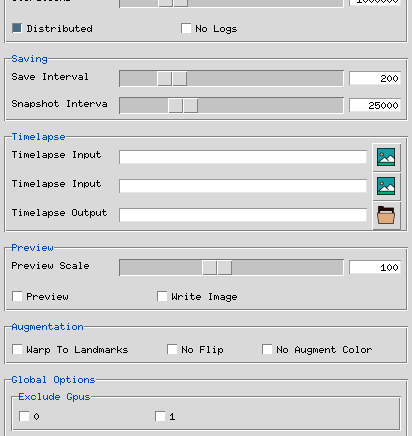Click the Timelapse Output label
The height and width of the screenshot is (436, 412).
point(59,213)
